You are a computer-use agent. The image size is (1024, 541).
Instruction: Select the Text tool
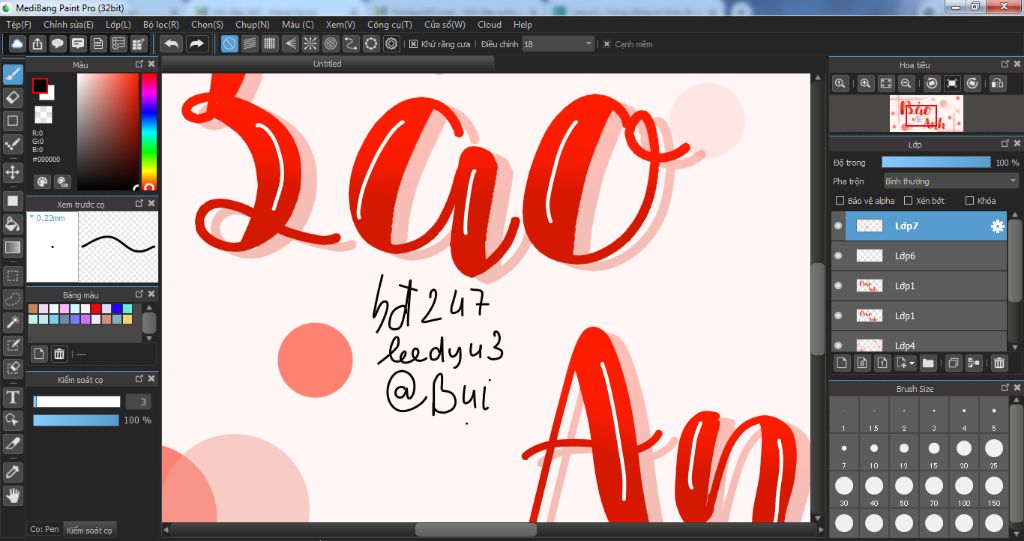13,397
